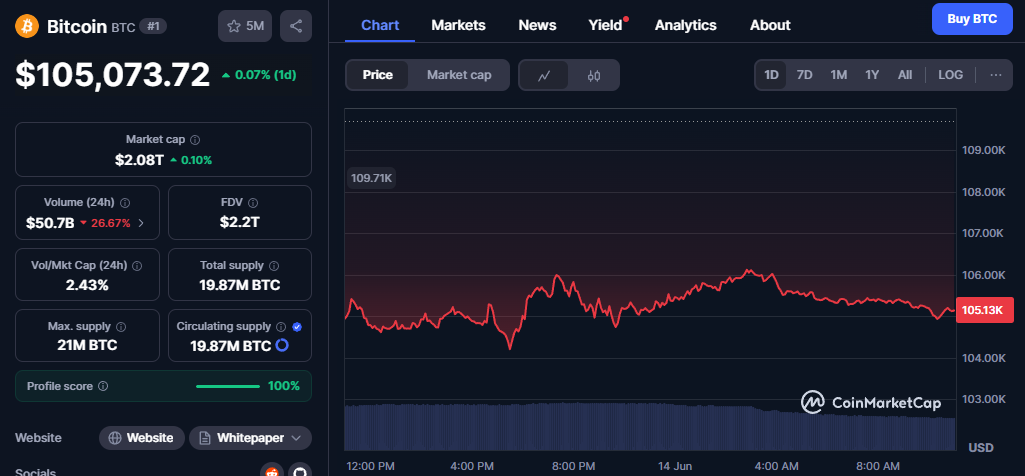Click the #1 rank badge

coord(154,26)
